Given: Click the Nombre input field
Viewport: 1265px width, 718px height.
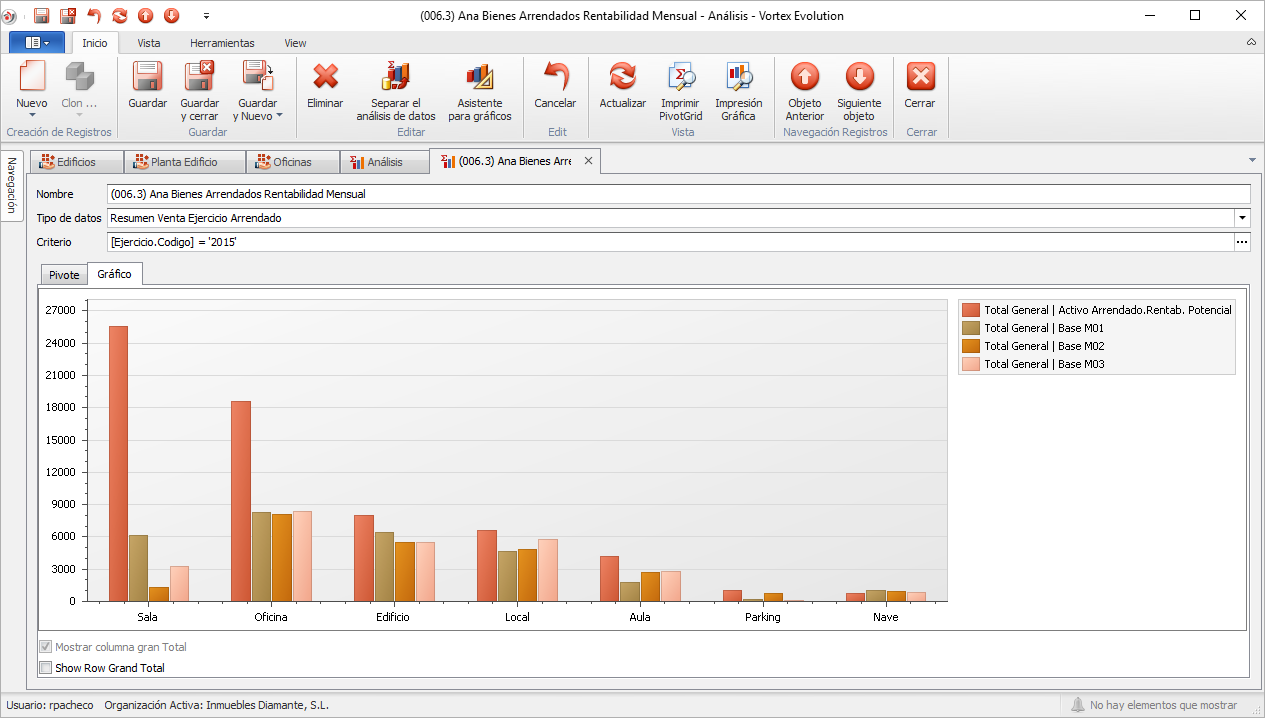Looking at the screenshot, I should tap(678, 194).
